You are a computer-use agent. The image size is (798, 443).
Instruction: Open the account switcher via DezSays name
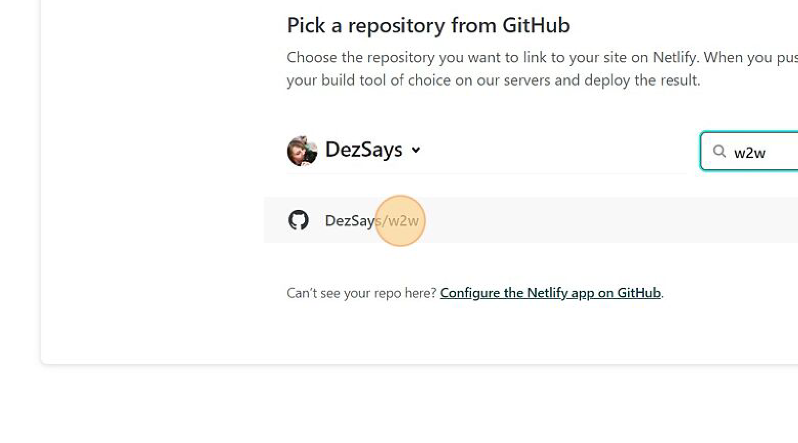pyautogui.click(x=363, y=150)
